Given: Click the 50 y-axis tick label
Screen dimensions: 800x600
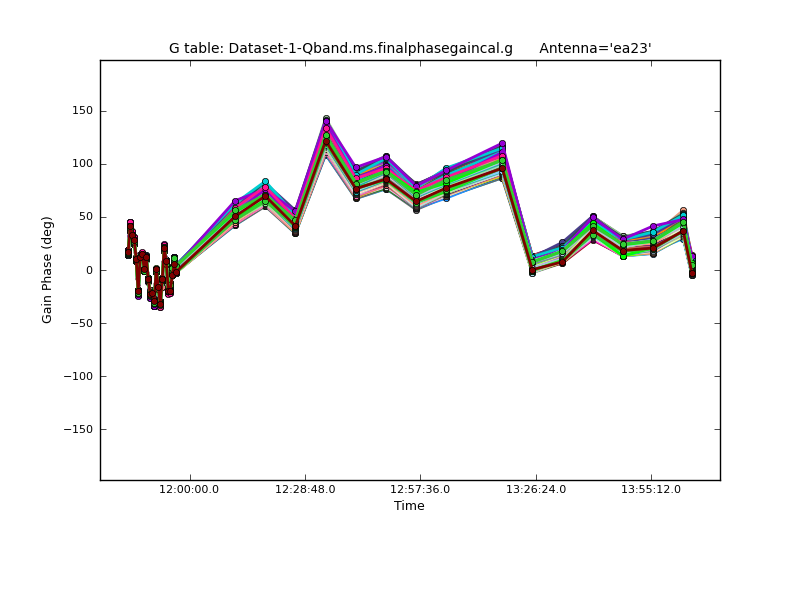Looking at the screenshot, I should point(87,217).
